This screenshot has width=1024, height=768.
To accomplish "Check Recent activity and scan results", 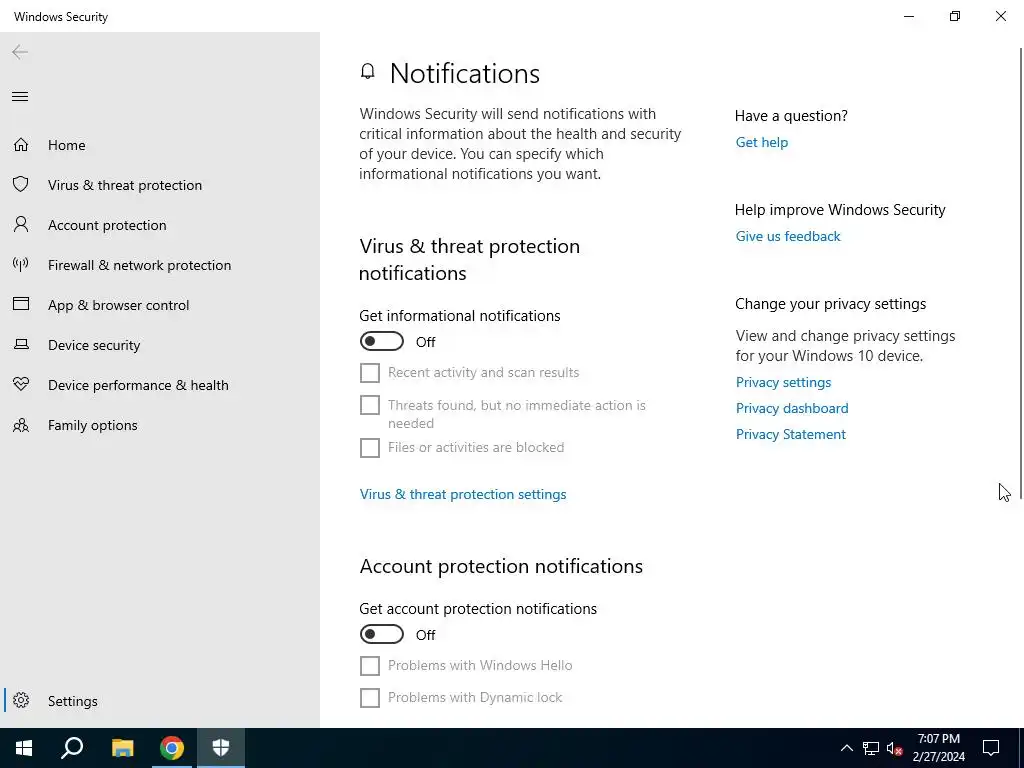I will (x=370, y=373).
